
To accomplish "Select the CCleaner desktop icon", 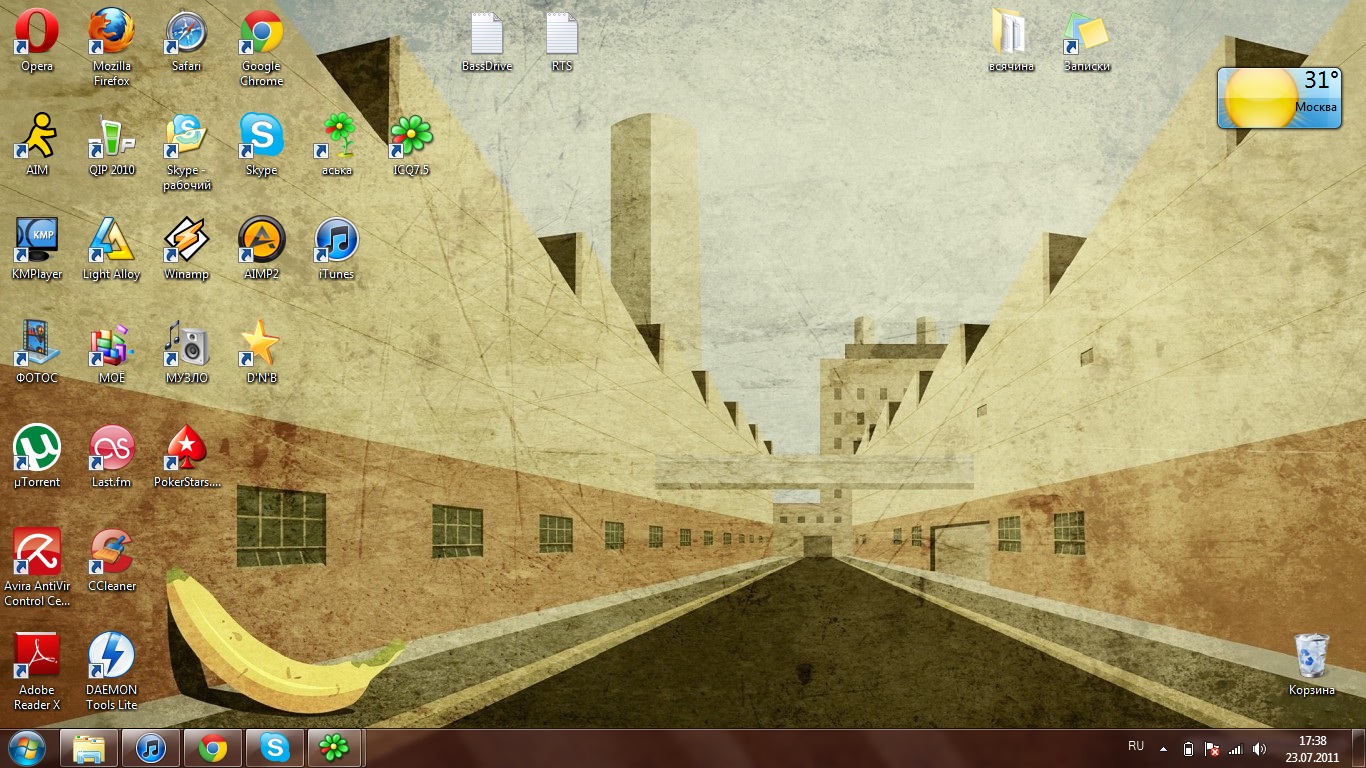I will point(112,560).
